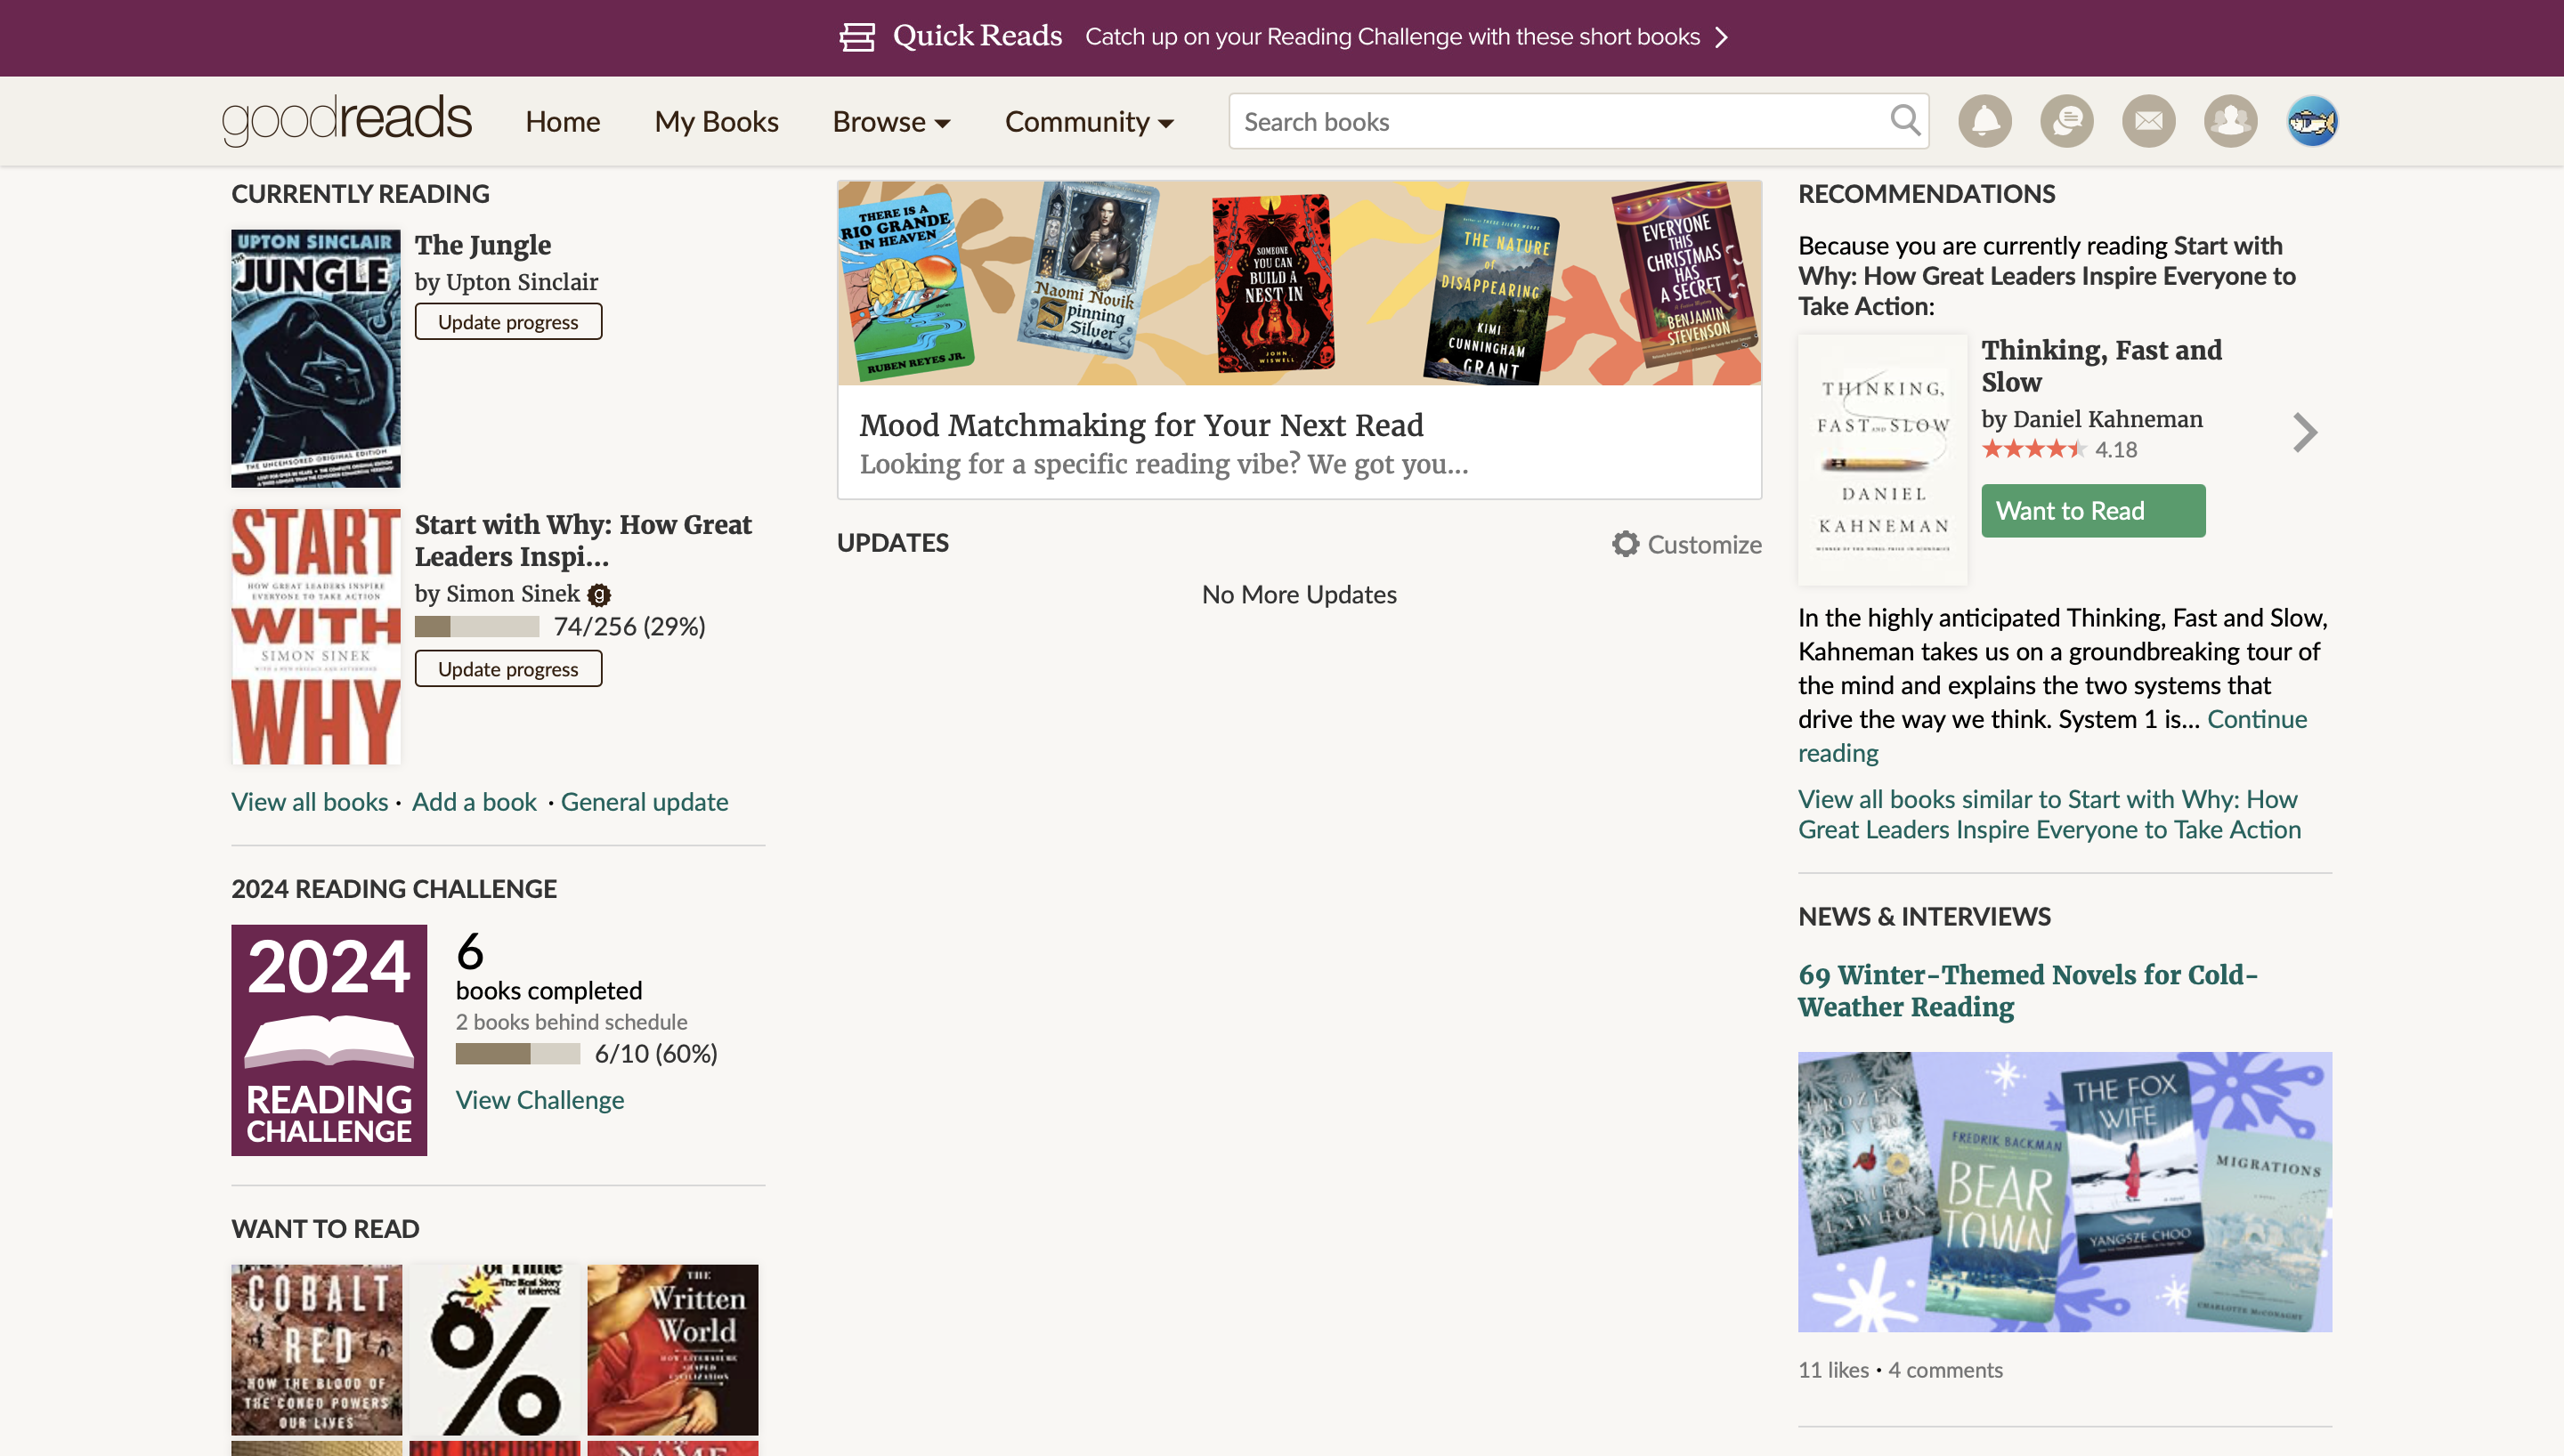Open The Written World book cover

click(x=673, y=1350)
